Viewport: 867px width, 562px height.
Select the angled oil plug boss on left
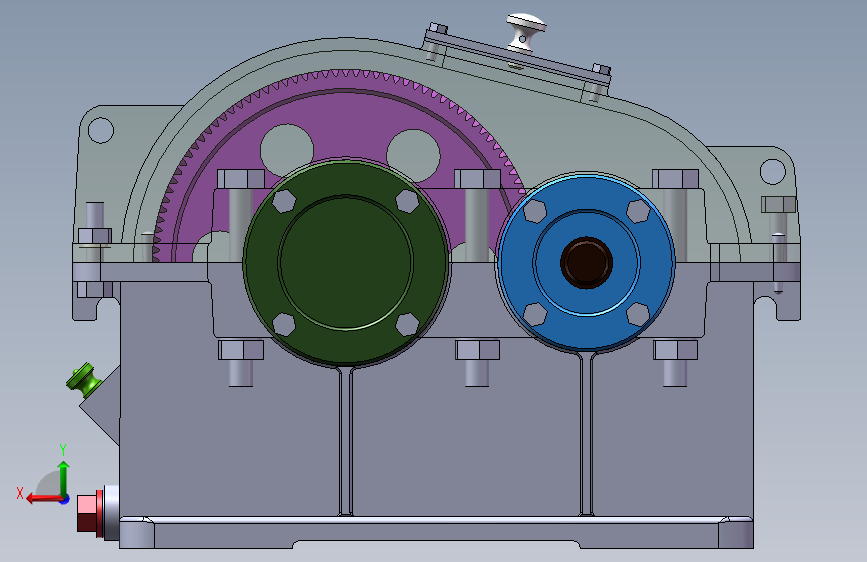point(103,405)
